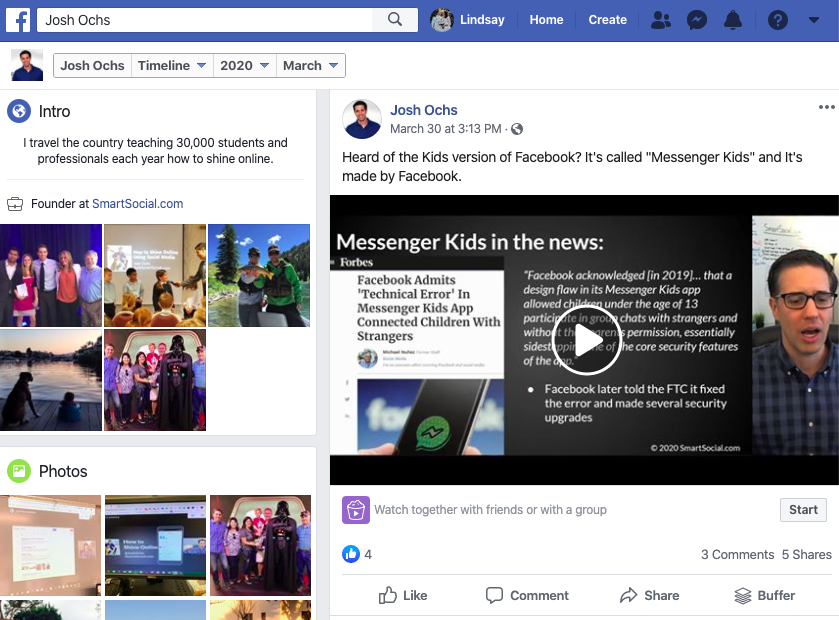
Task: Click the search magnifier button
Action: tap(395, 20)
